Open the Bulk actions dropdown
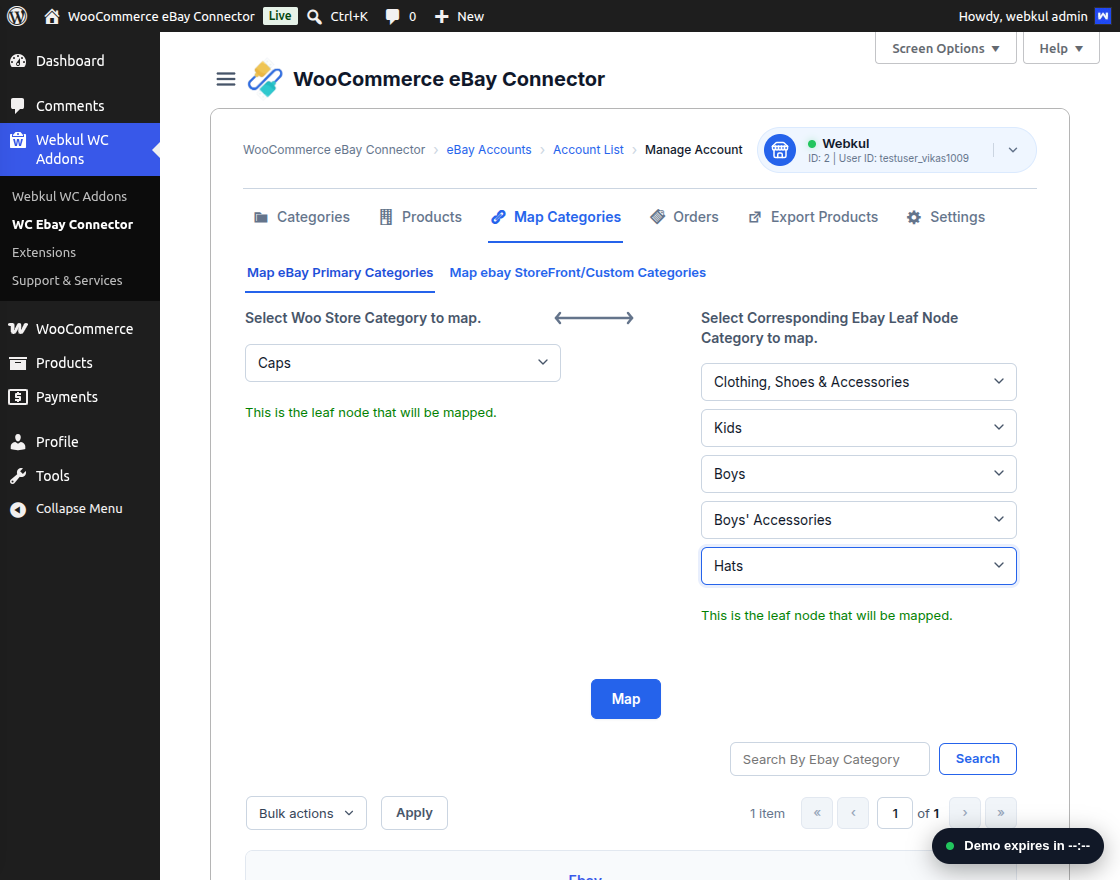 point(306,814)
